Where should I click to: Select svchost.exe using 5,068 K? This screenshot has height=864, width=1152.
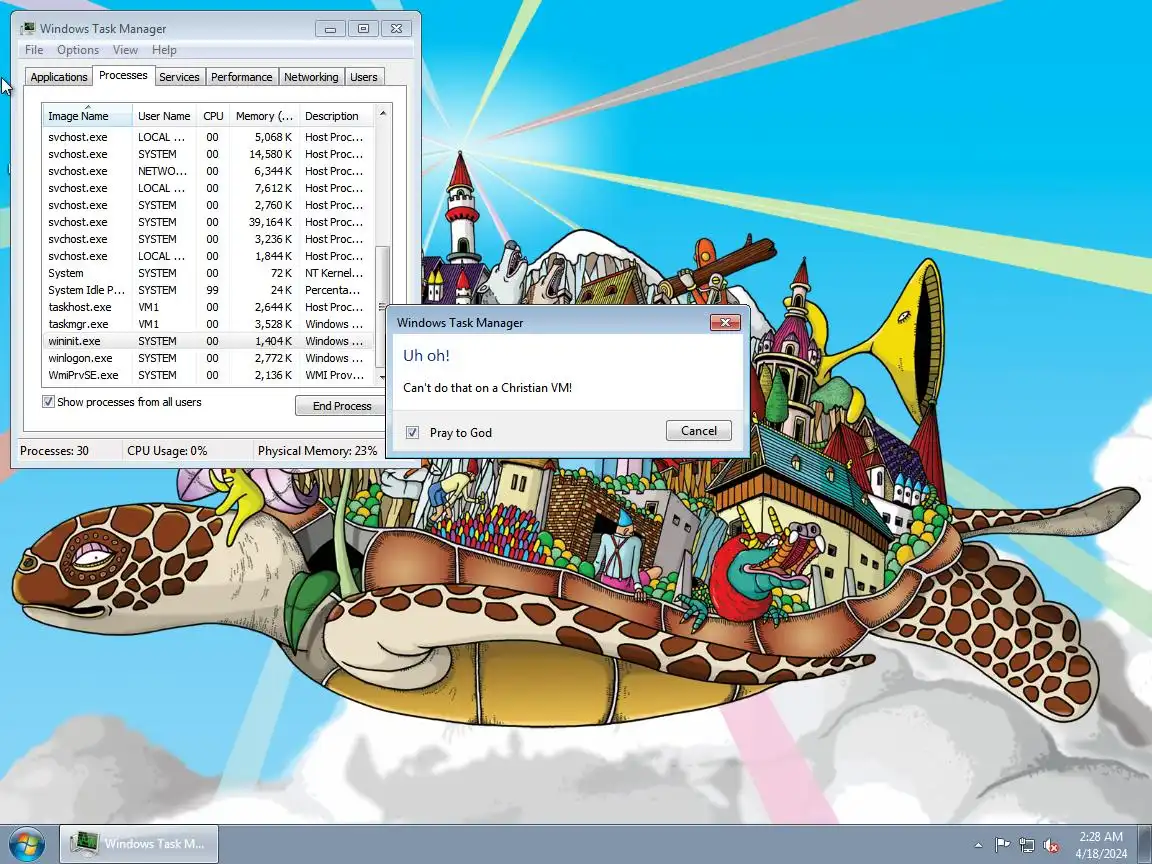[x=208, y=137]
